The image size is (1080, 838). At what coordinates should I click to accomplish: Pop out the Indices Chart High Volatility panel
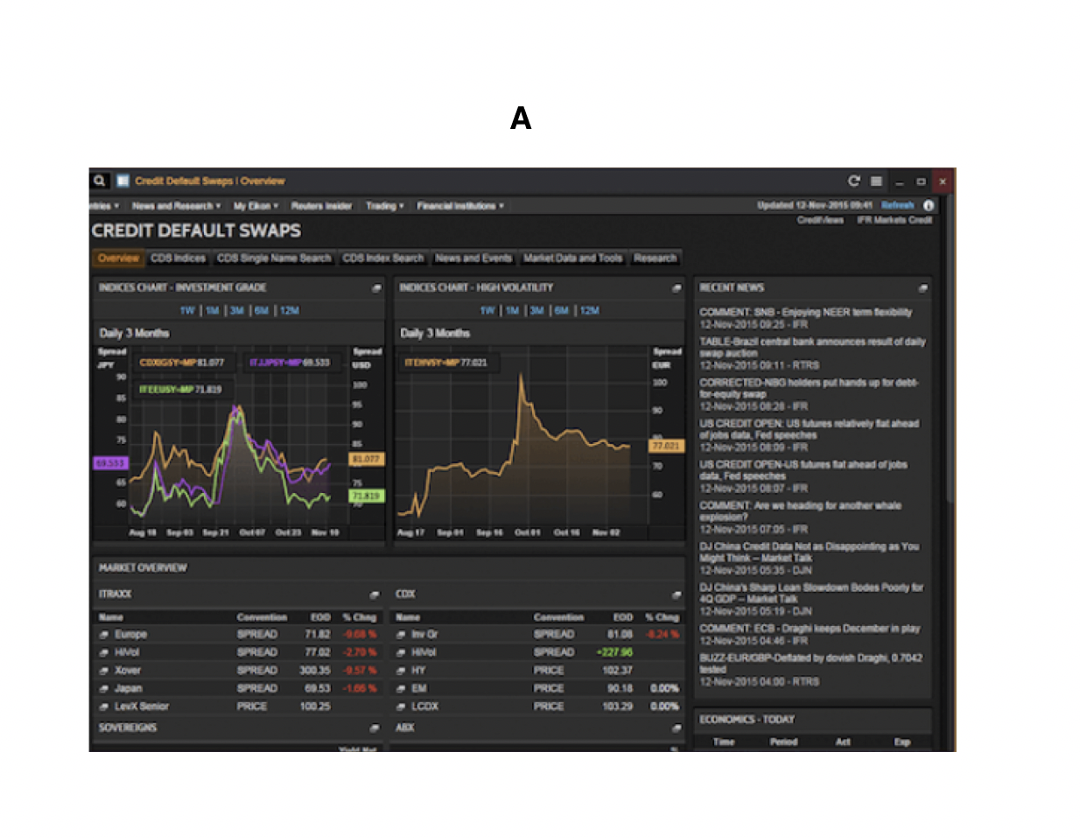[x=676, y=288]
